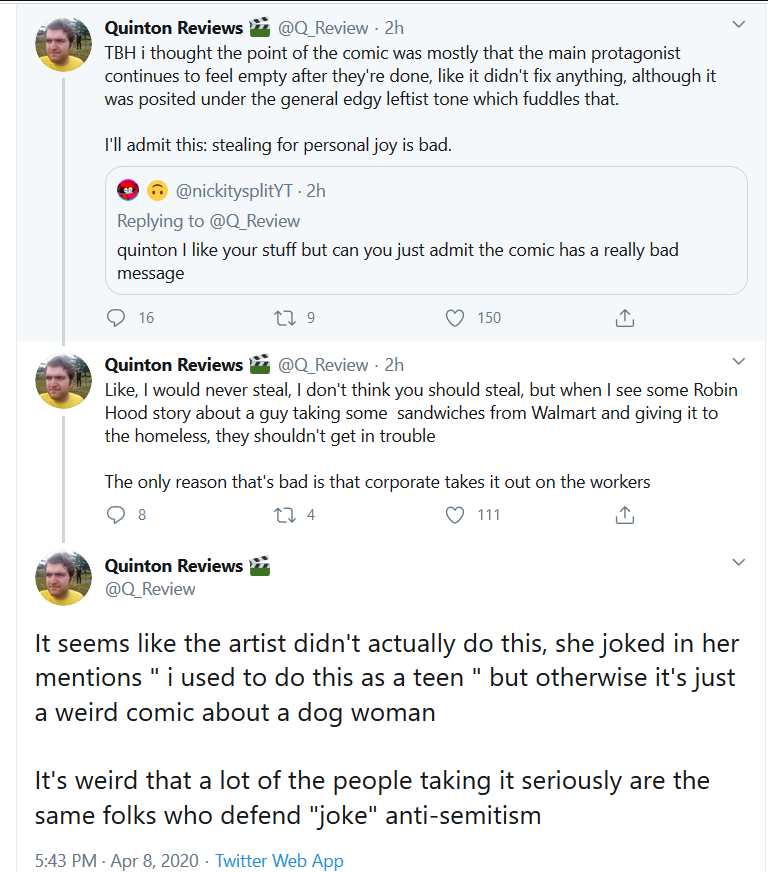
Task: Open the quoted @nickitysplitYT tweet
Action: pyautogui.click(x=426, y=231)
